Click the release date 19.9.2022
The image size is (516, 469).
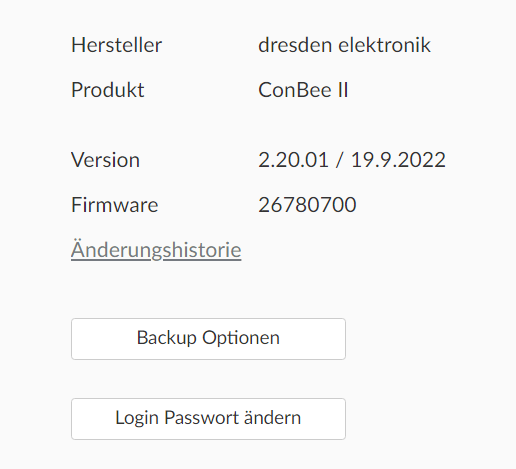click(x=398, y=160)
